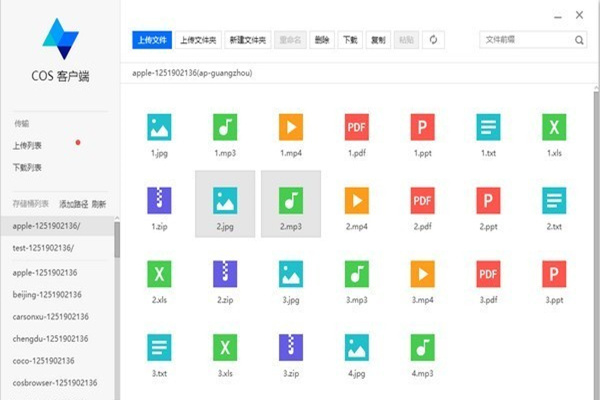Select the 1.xls spreadsheet icon
Viewport: 600px width, 400px height.
pos(554,128)
